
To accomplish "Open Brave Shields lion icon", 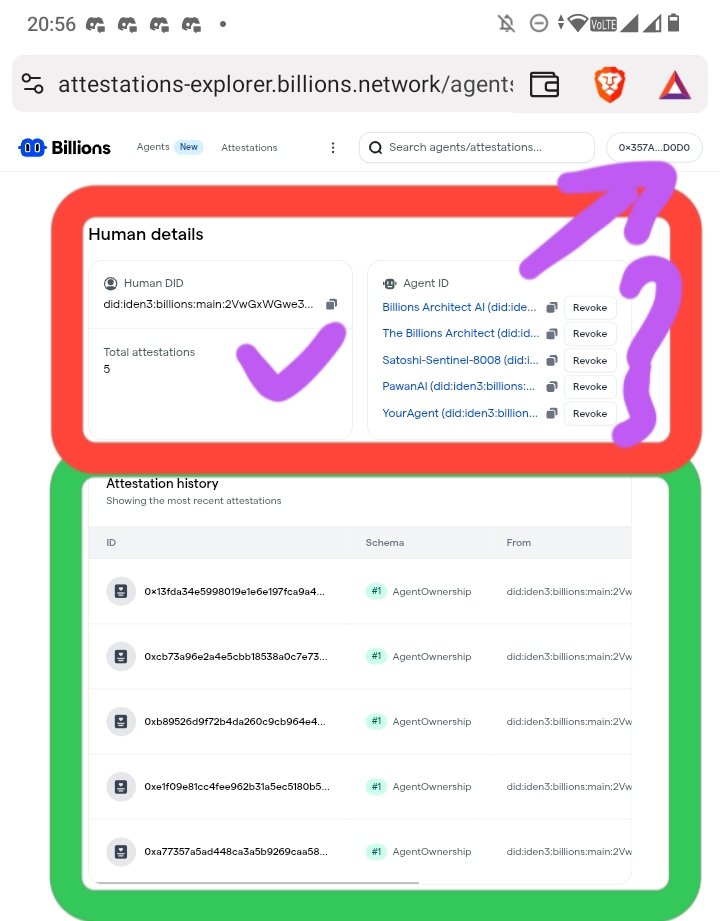I will (610, 84).
